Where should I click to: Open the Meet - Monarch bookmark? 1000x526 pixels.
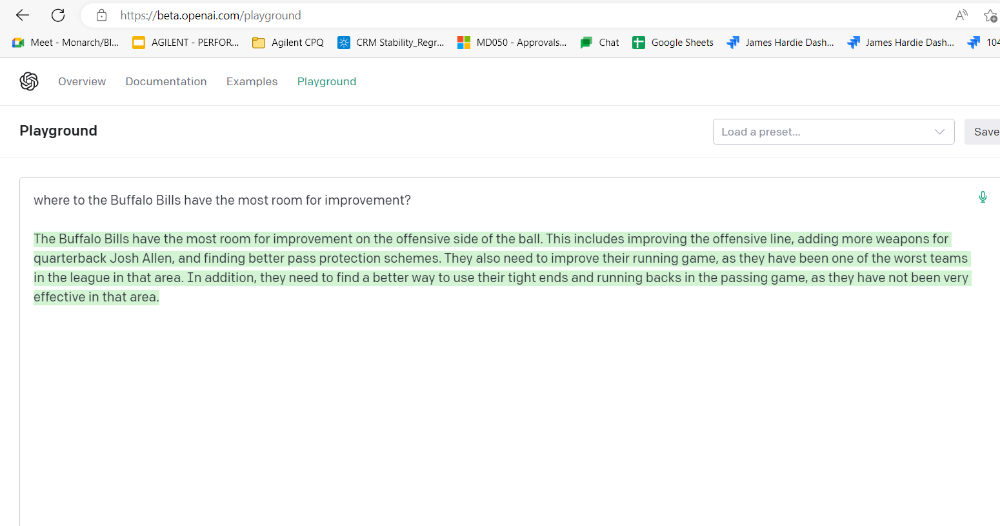pos(66,43)
